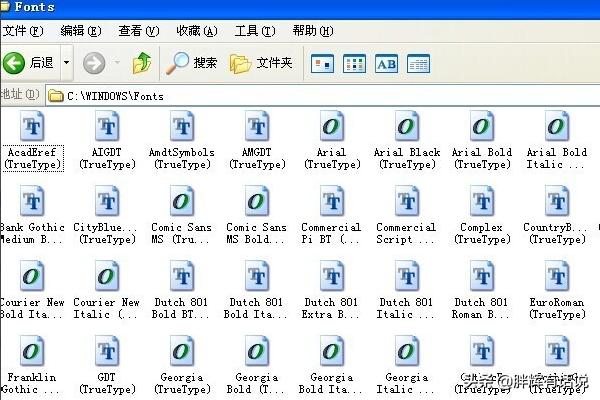Select the Commercial Script font icon
This screenshot has width=600, height=400.
(407, 201)
